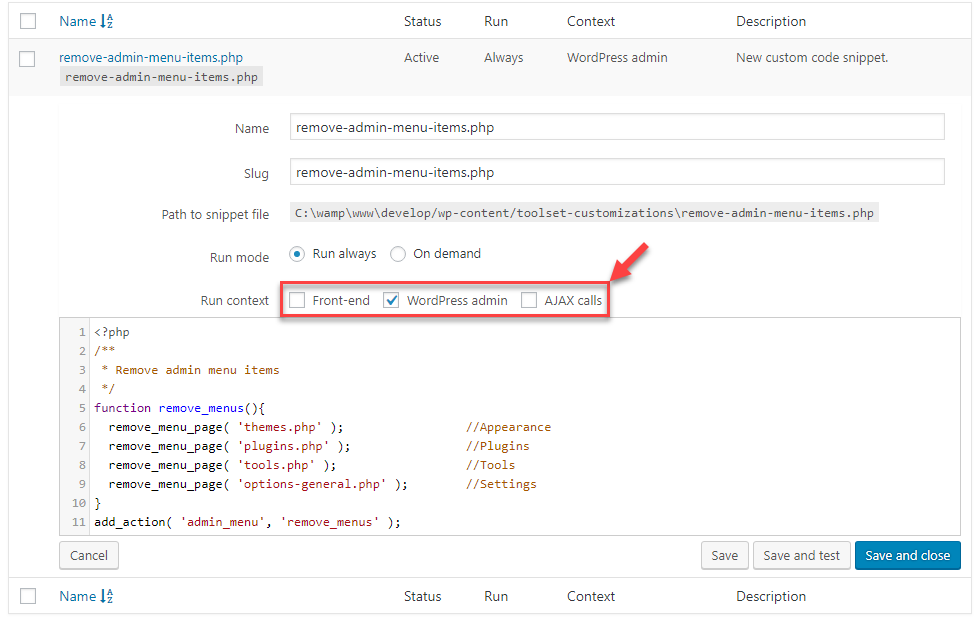
Task: Click Save and test
Action: click(802, 555)
